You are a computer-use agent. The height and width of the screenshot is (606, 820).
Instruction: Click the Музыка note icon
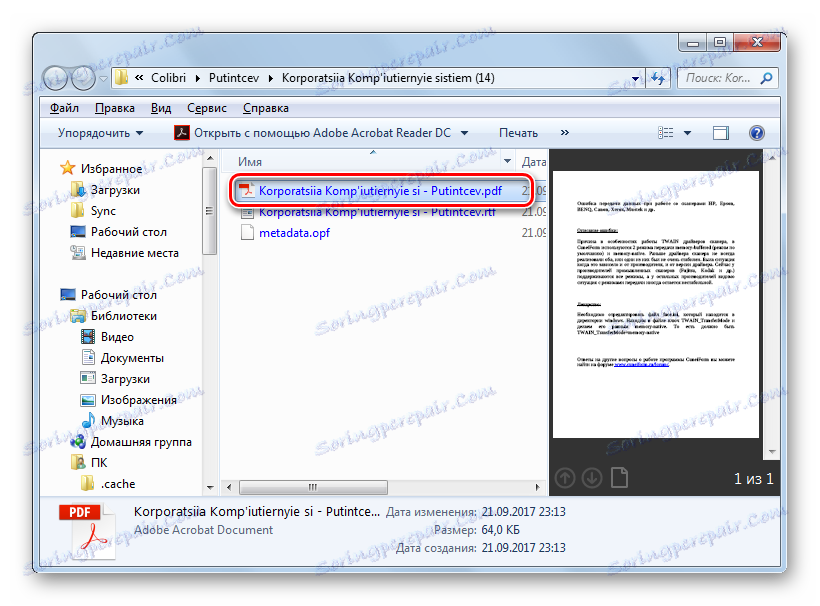point(88,420)
